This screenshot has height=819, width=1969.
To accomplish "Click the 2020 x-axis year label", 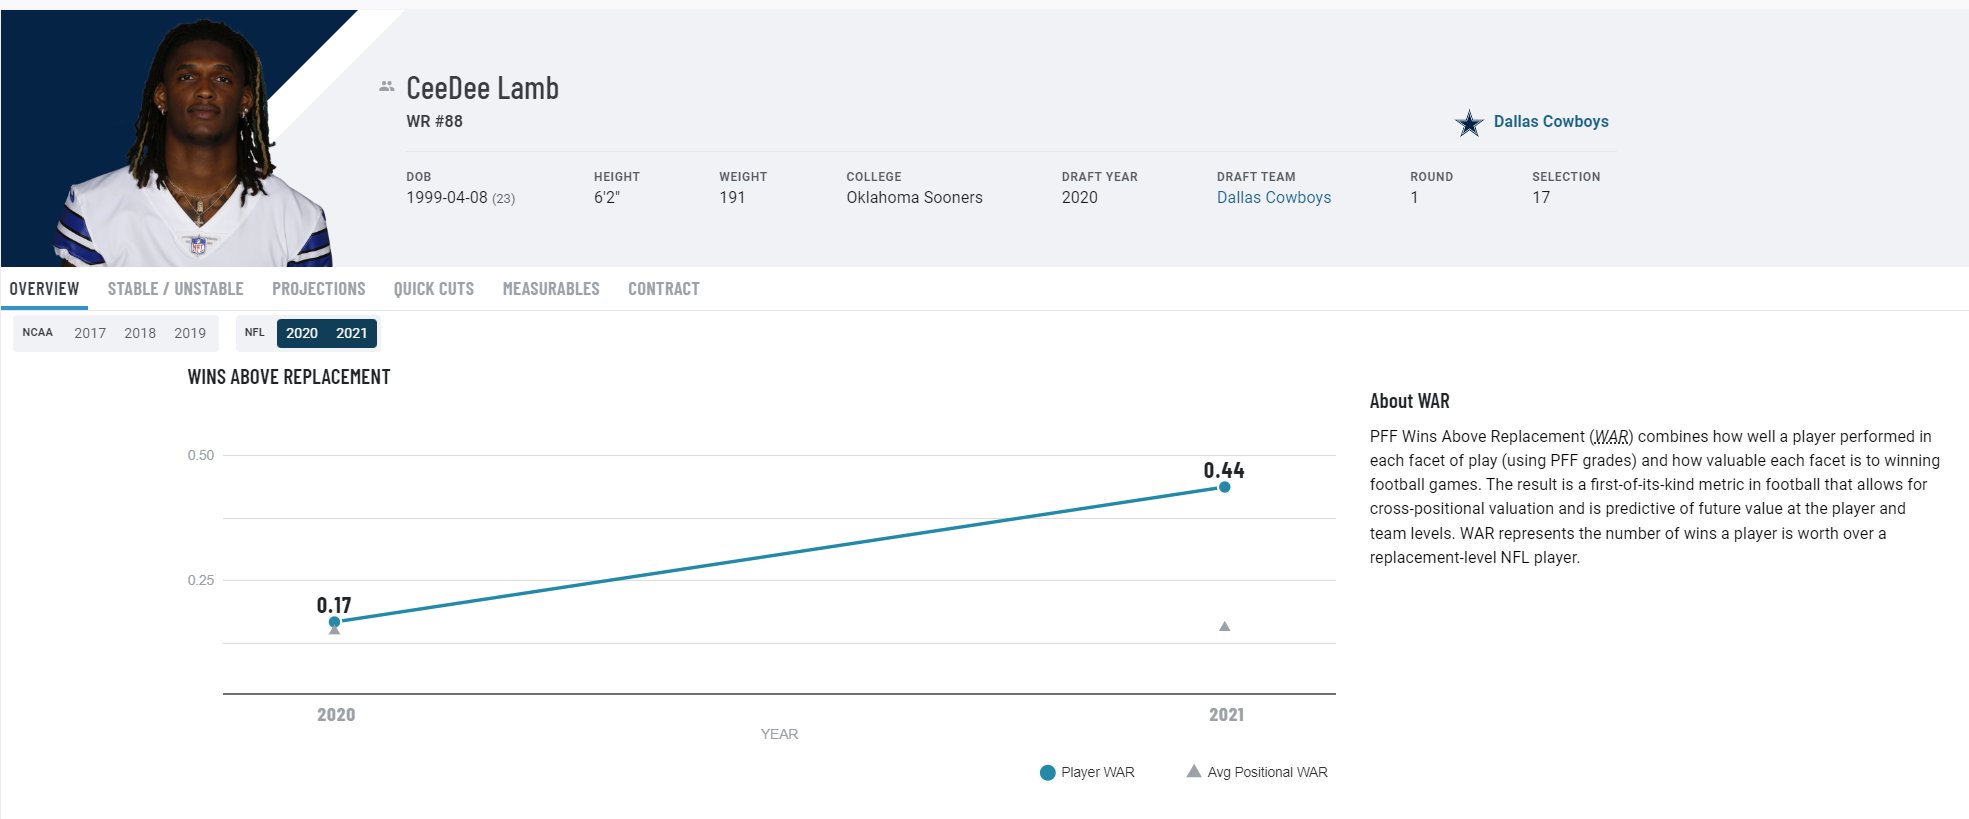I will (x=336, y=714).
